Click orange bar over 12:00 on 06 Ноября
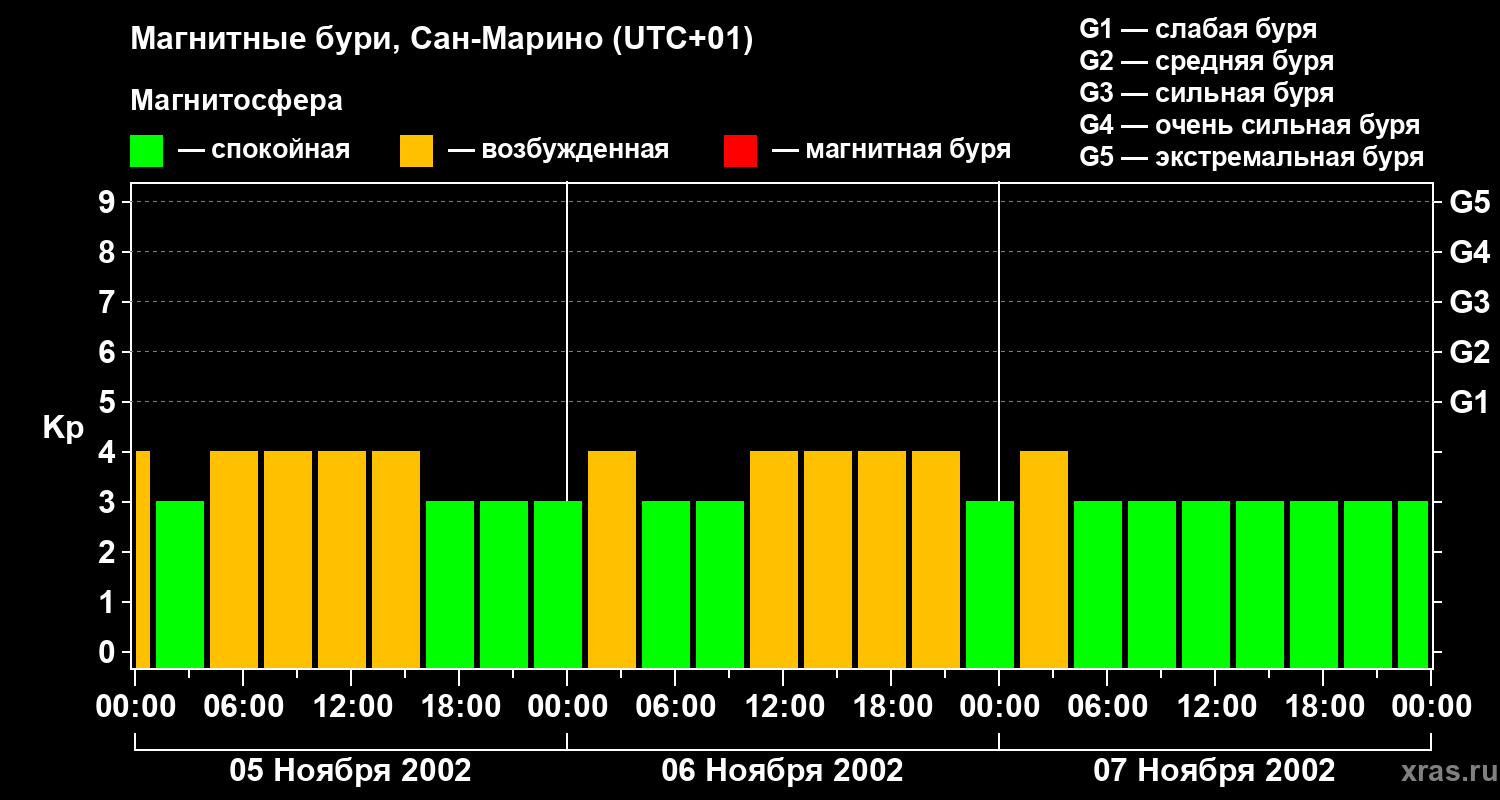The height and width of the screenshot is (800, 1500). tap(774, 559)
